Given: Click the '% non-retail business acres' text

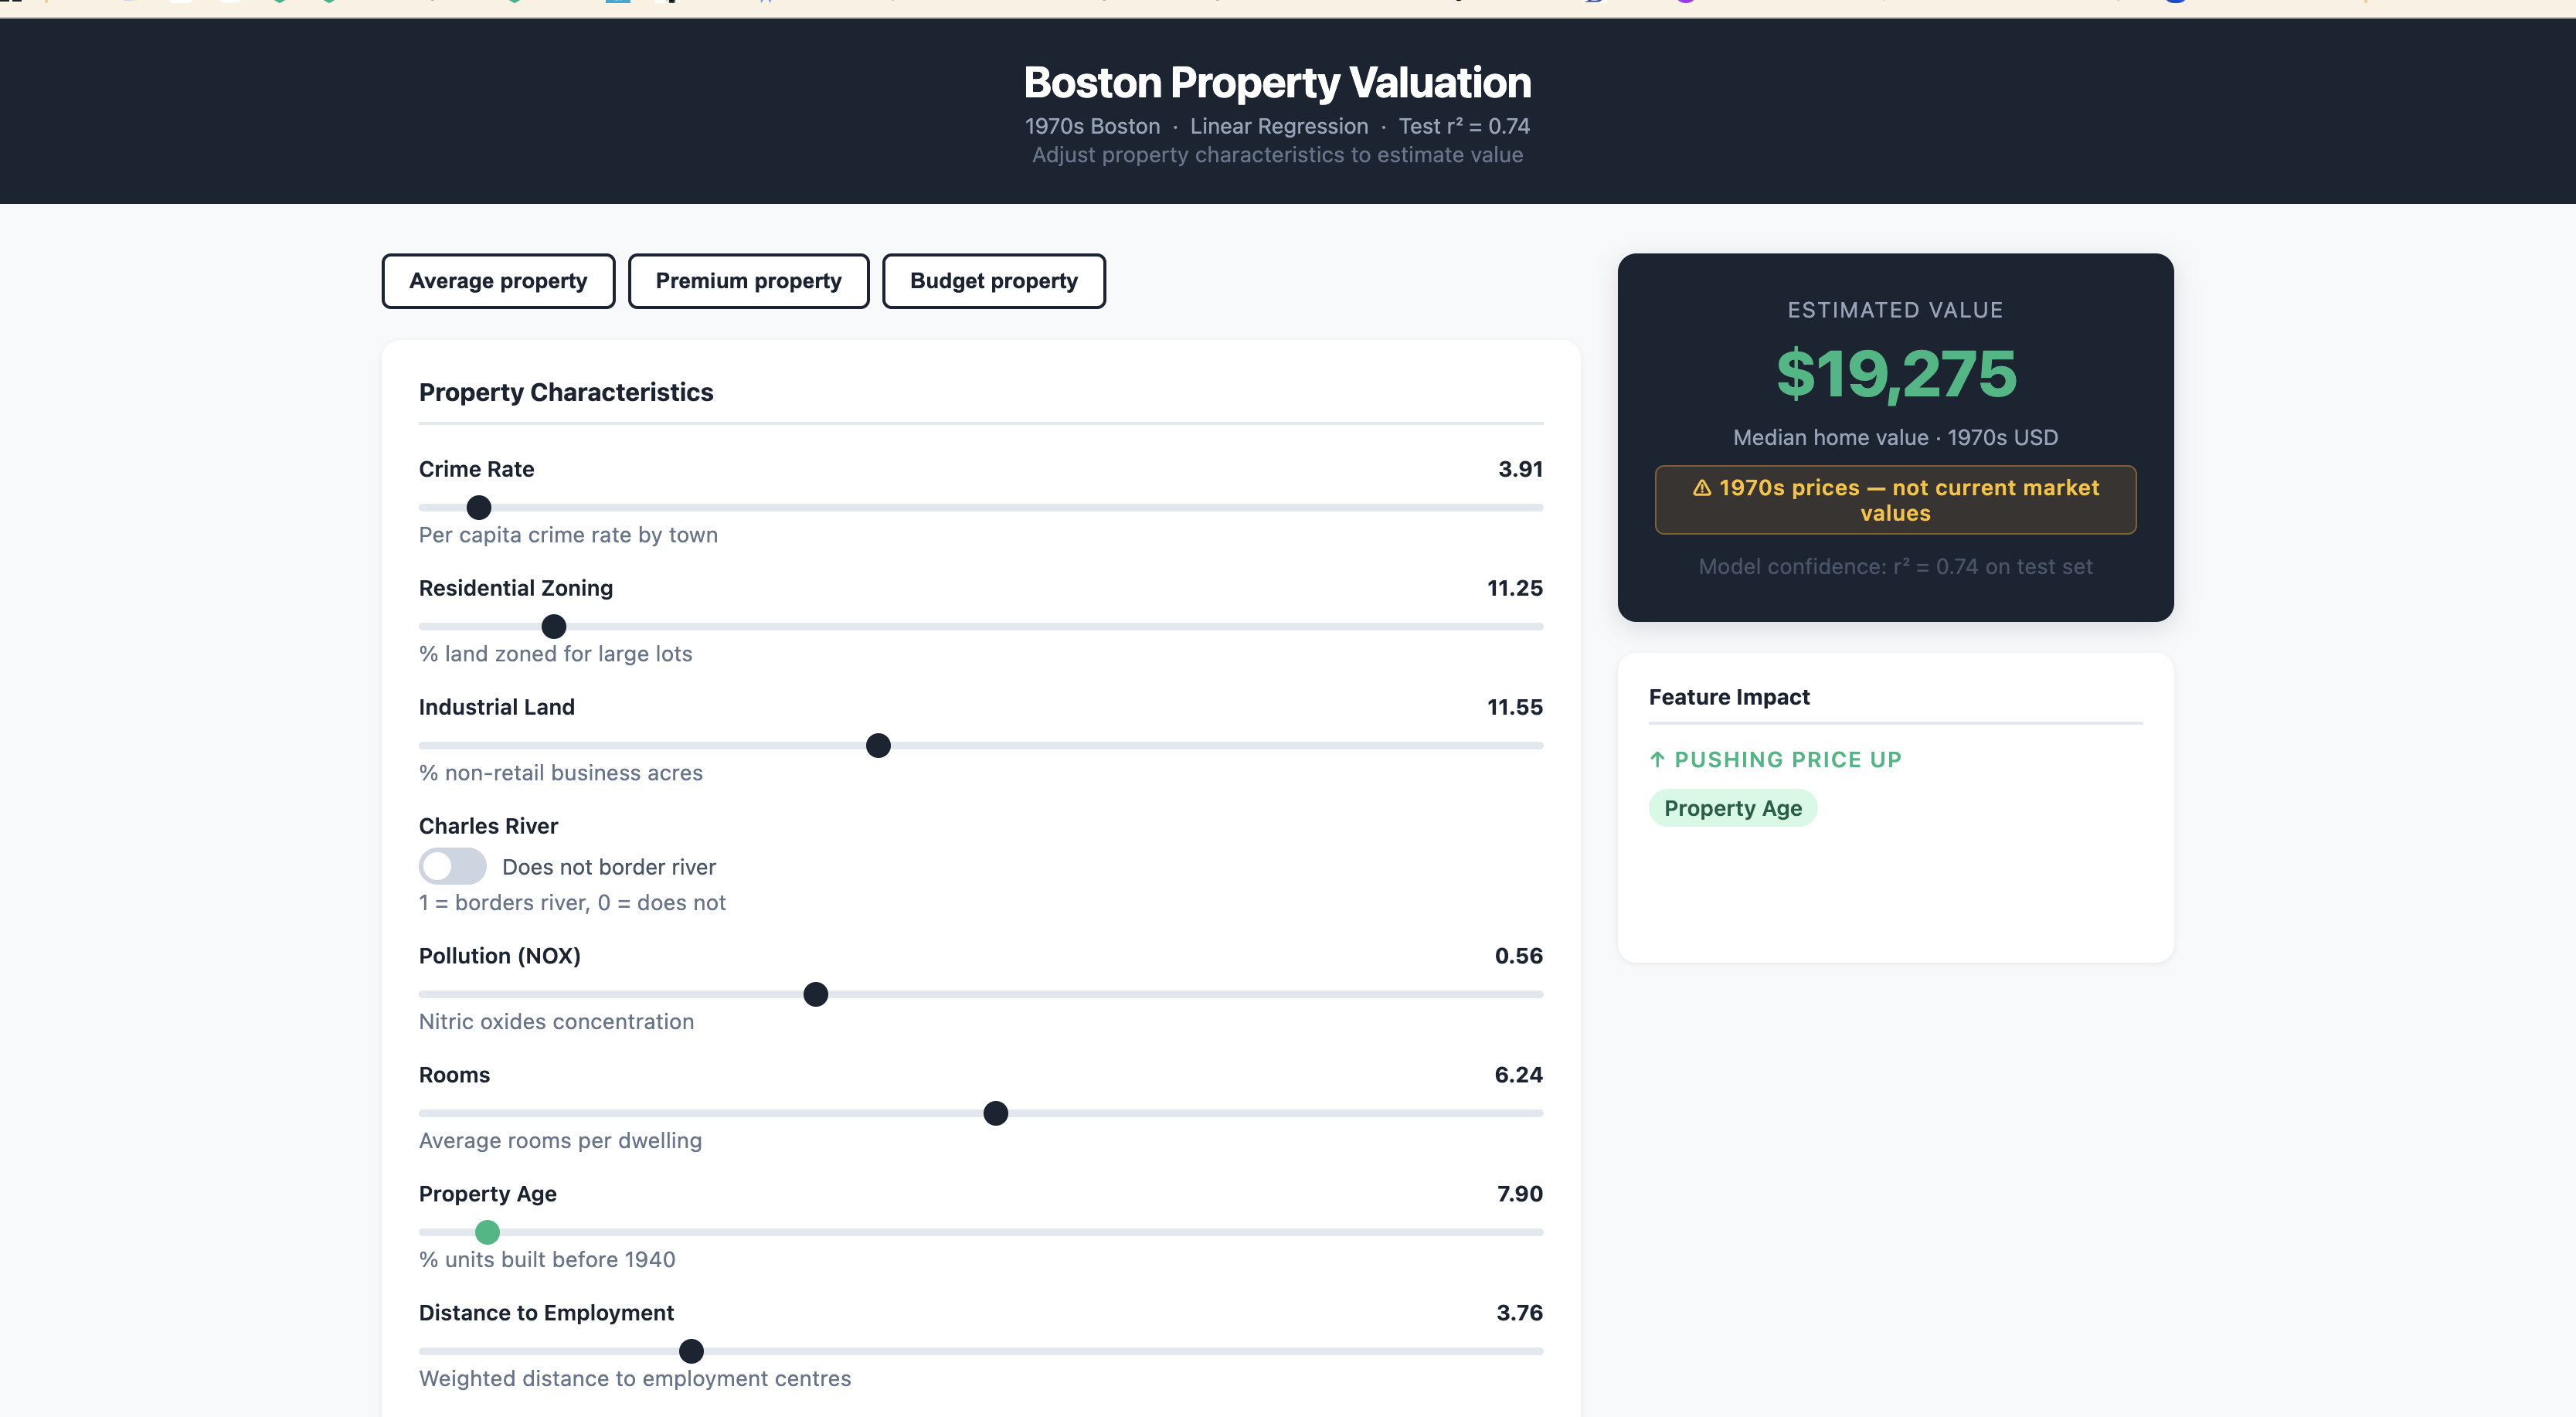Looking at the screenshot, I should (561, 773).
